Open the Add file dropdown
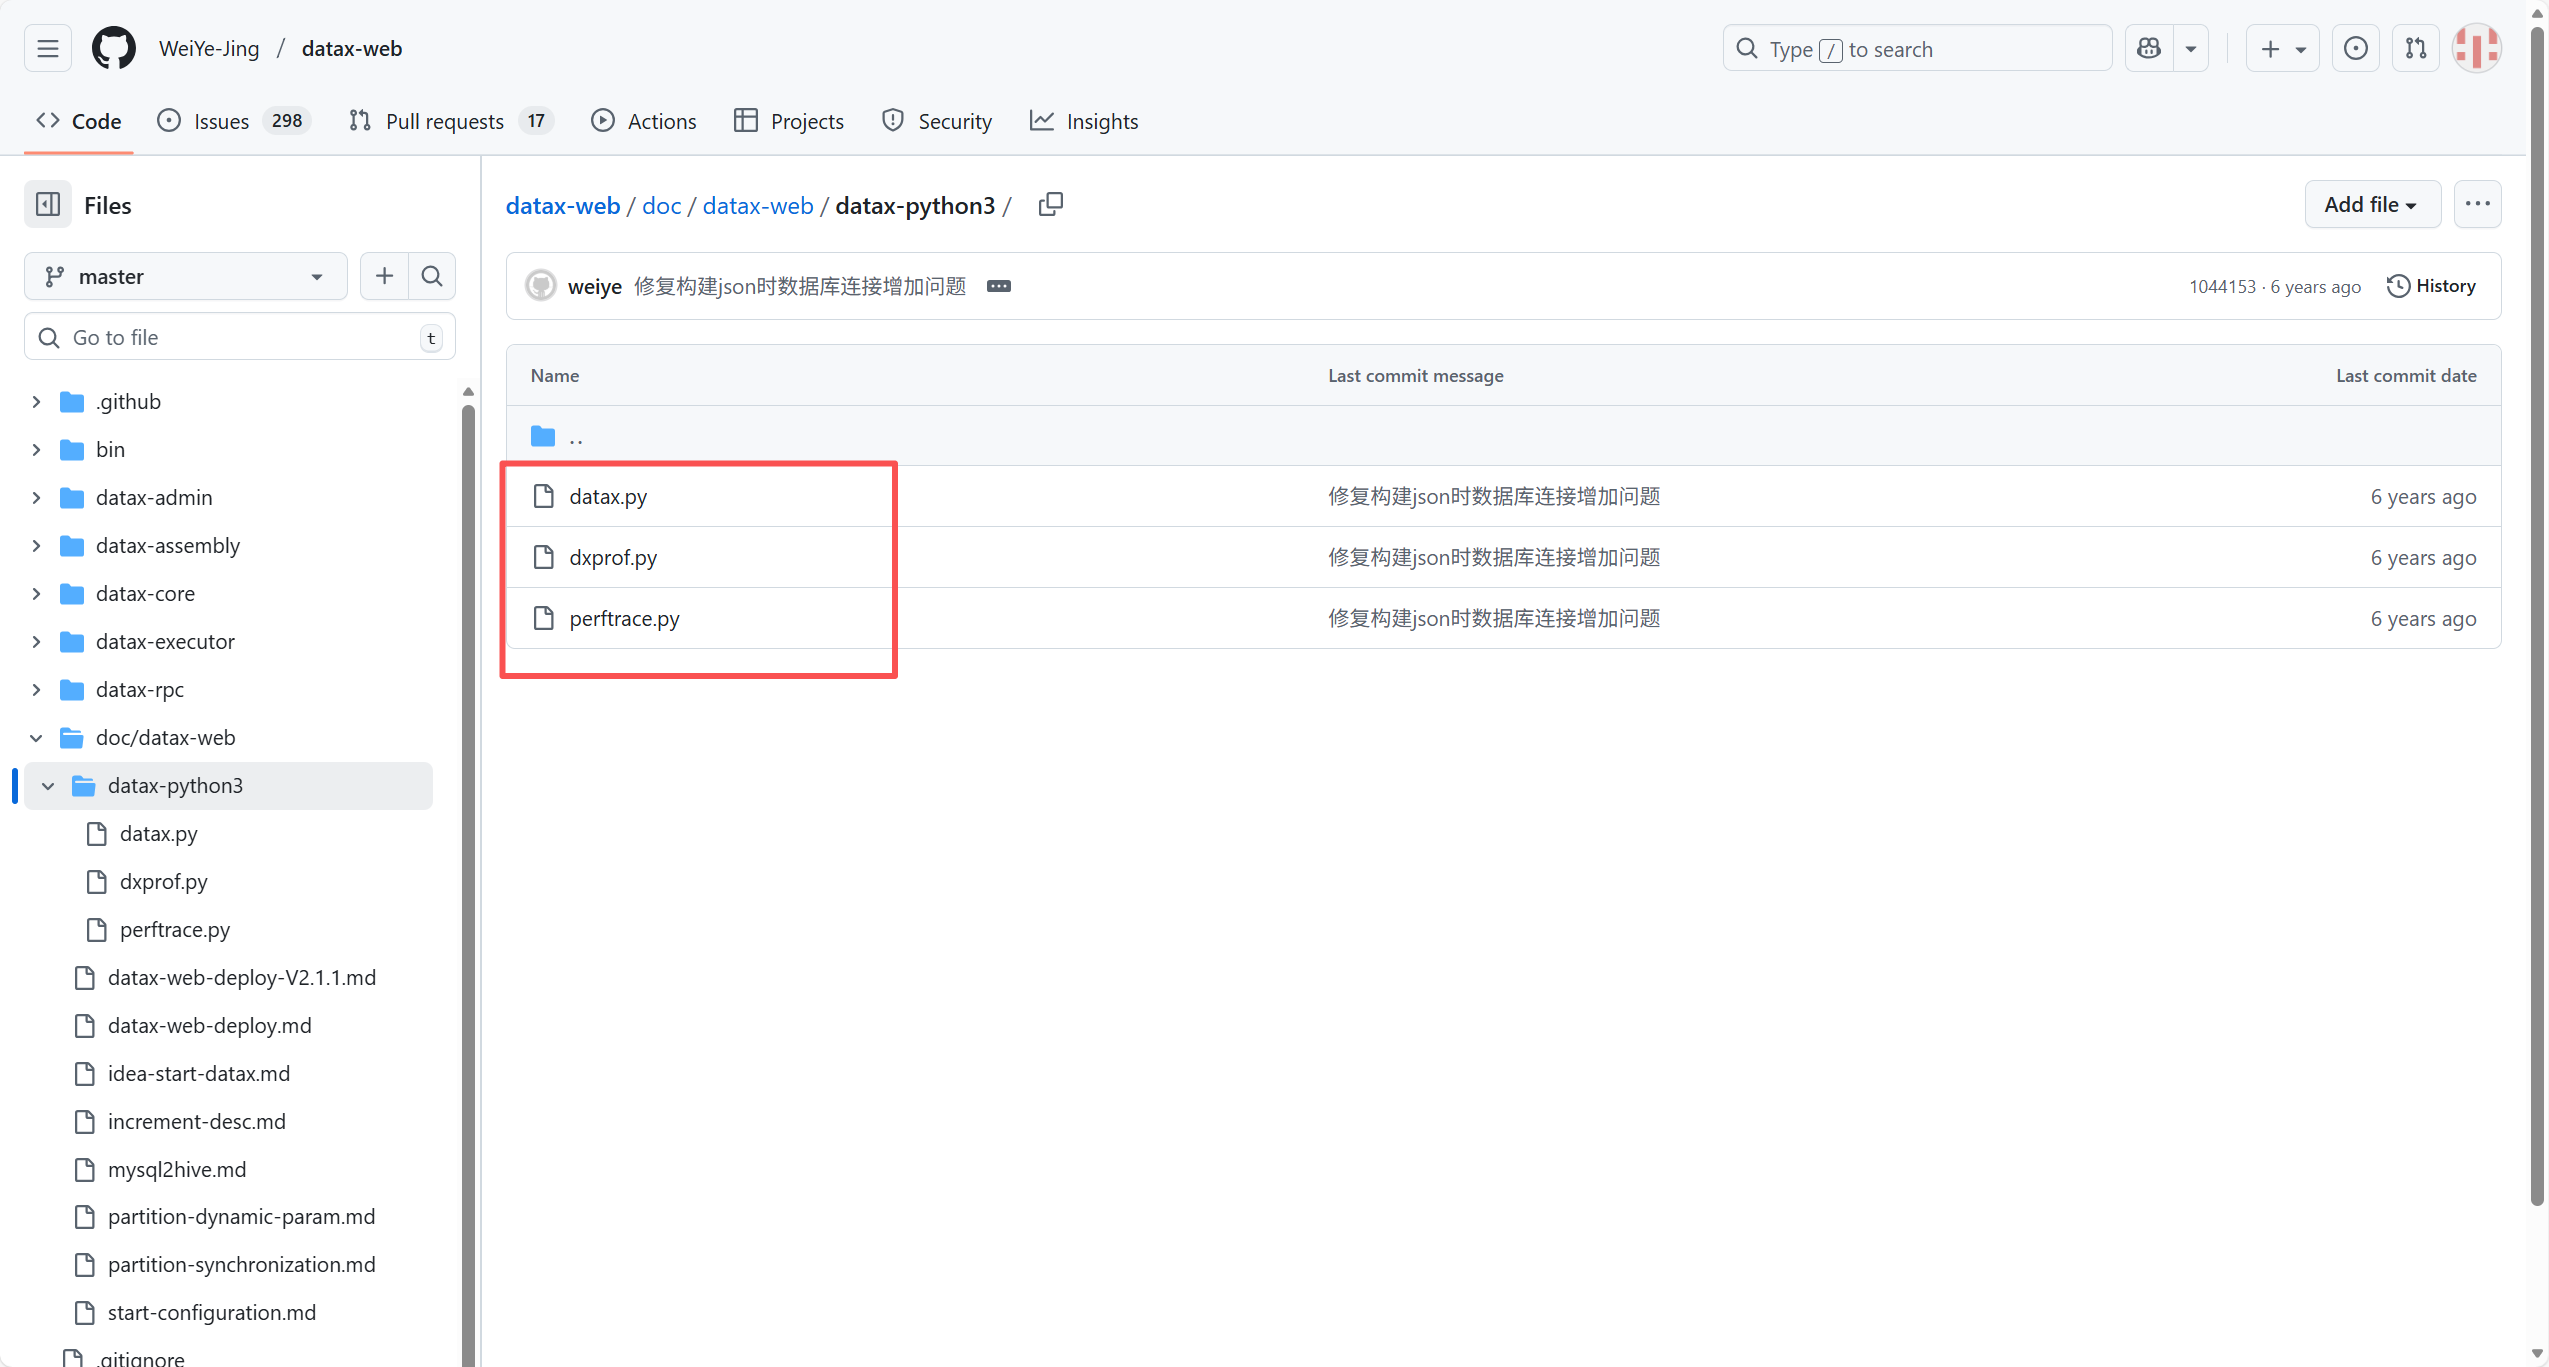Viewport: 2549px width, 1367px height. point(2371,205)
